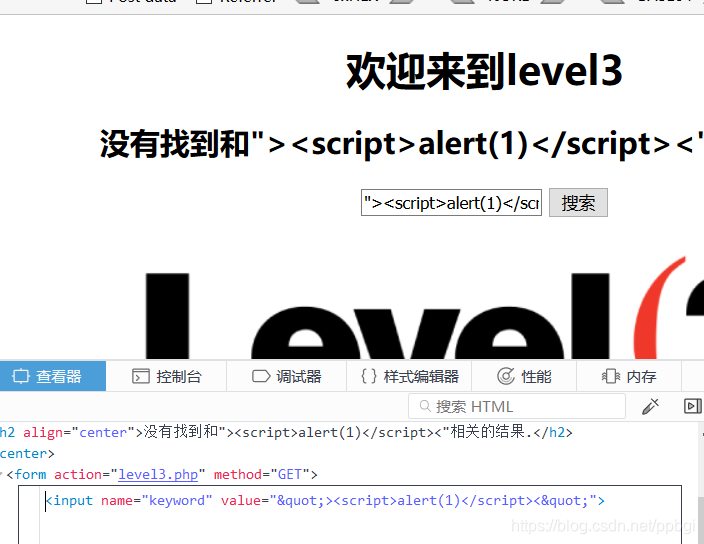The image size is (704, 544).
Task: Click the 查看器 tab's inspector icon
Action: click(21, 376)
